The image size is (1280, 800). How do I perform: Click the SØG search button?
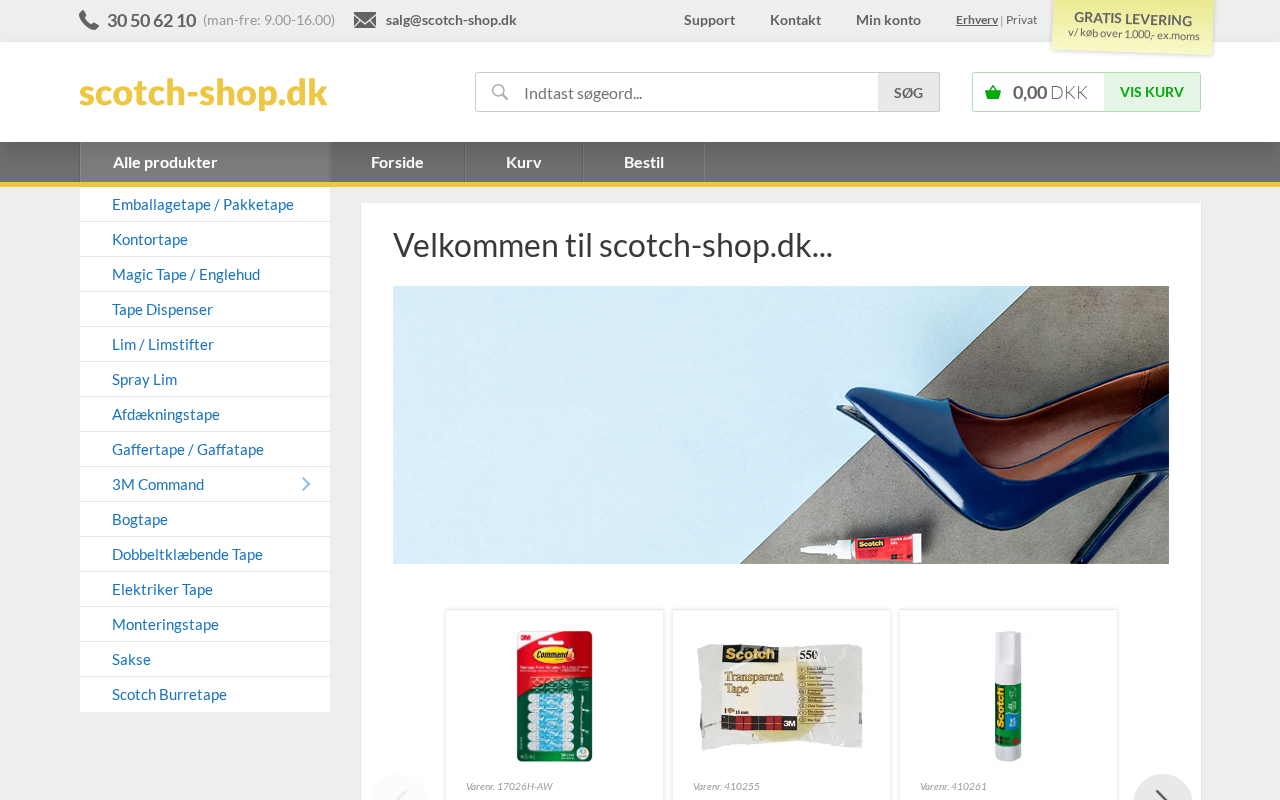coord(909,92)
